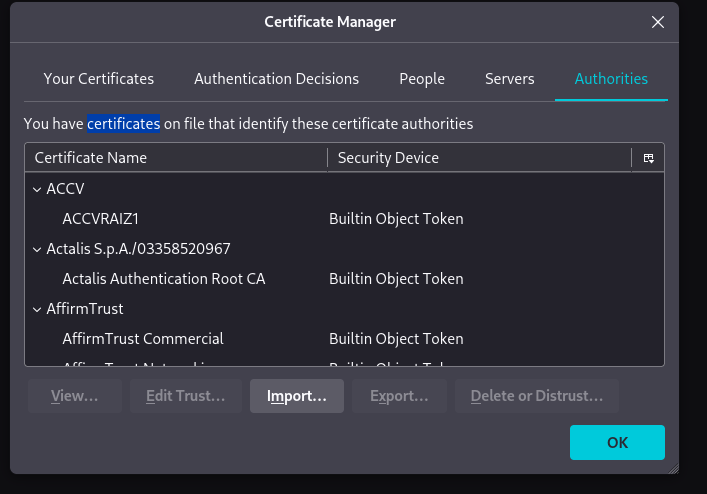Click Import… to add a certificate
This screenshot has width=707, height=494.
297,396
